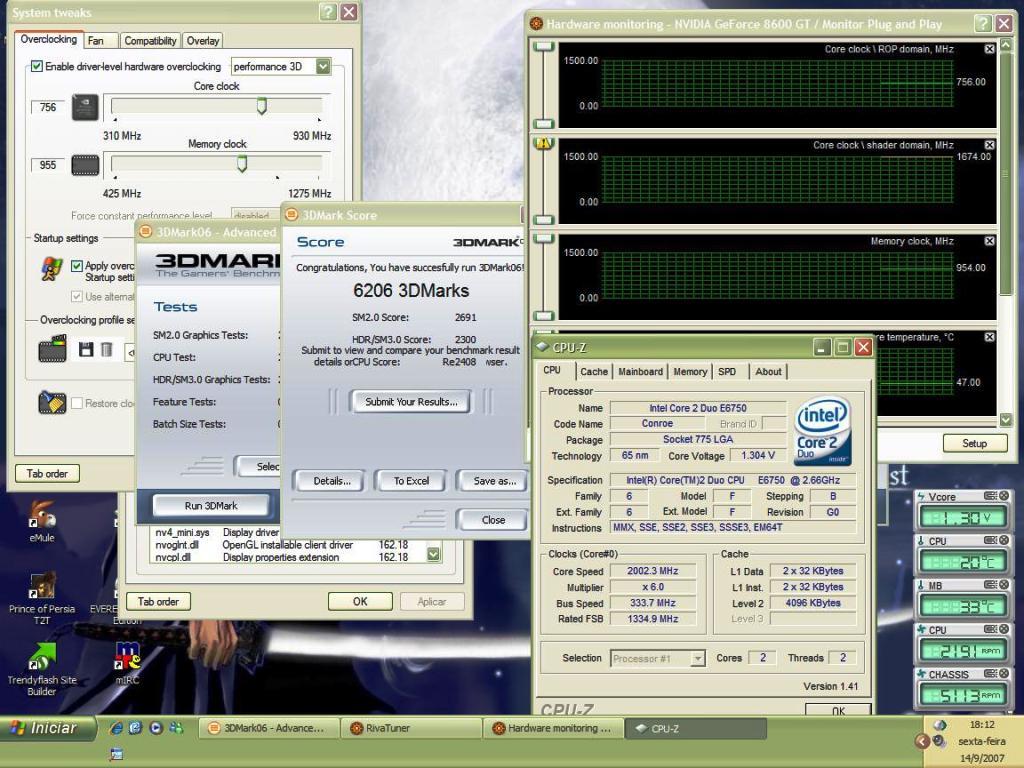The height and width of the screenshot is (768, 1024).
Task: Click the Core clock slider handle
Action: [x=262, y=106]
